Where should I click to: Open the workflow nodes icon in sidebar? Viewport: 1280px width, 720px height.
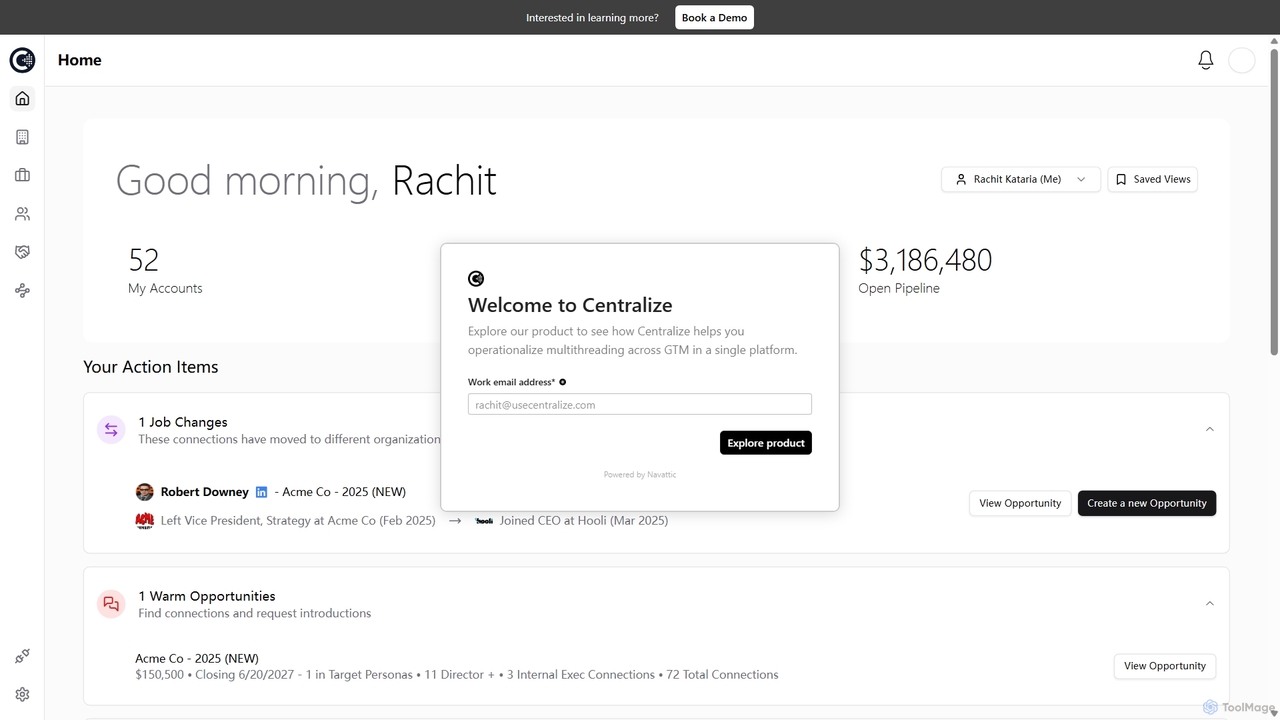(x=22, y=291)
